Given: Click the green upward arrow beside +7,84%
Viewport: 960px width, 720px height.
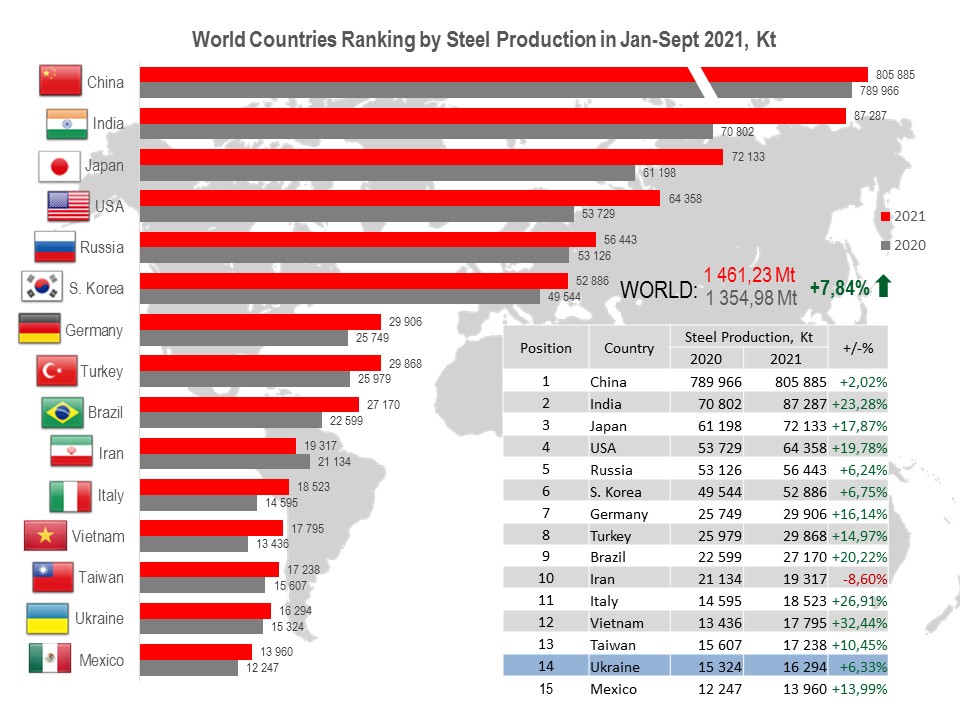Looking at the screenshot, I should click(x=882, y=287).
